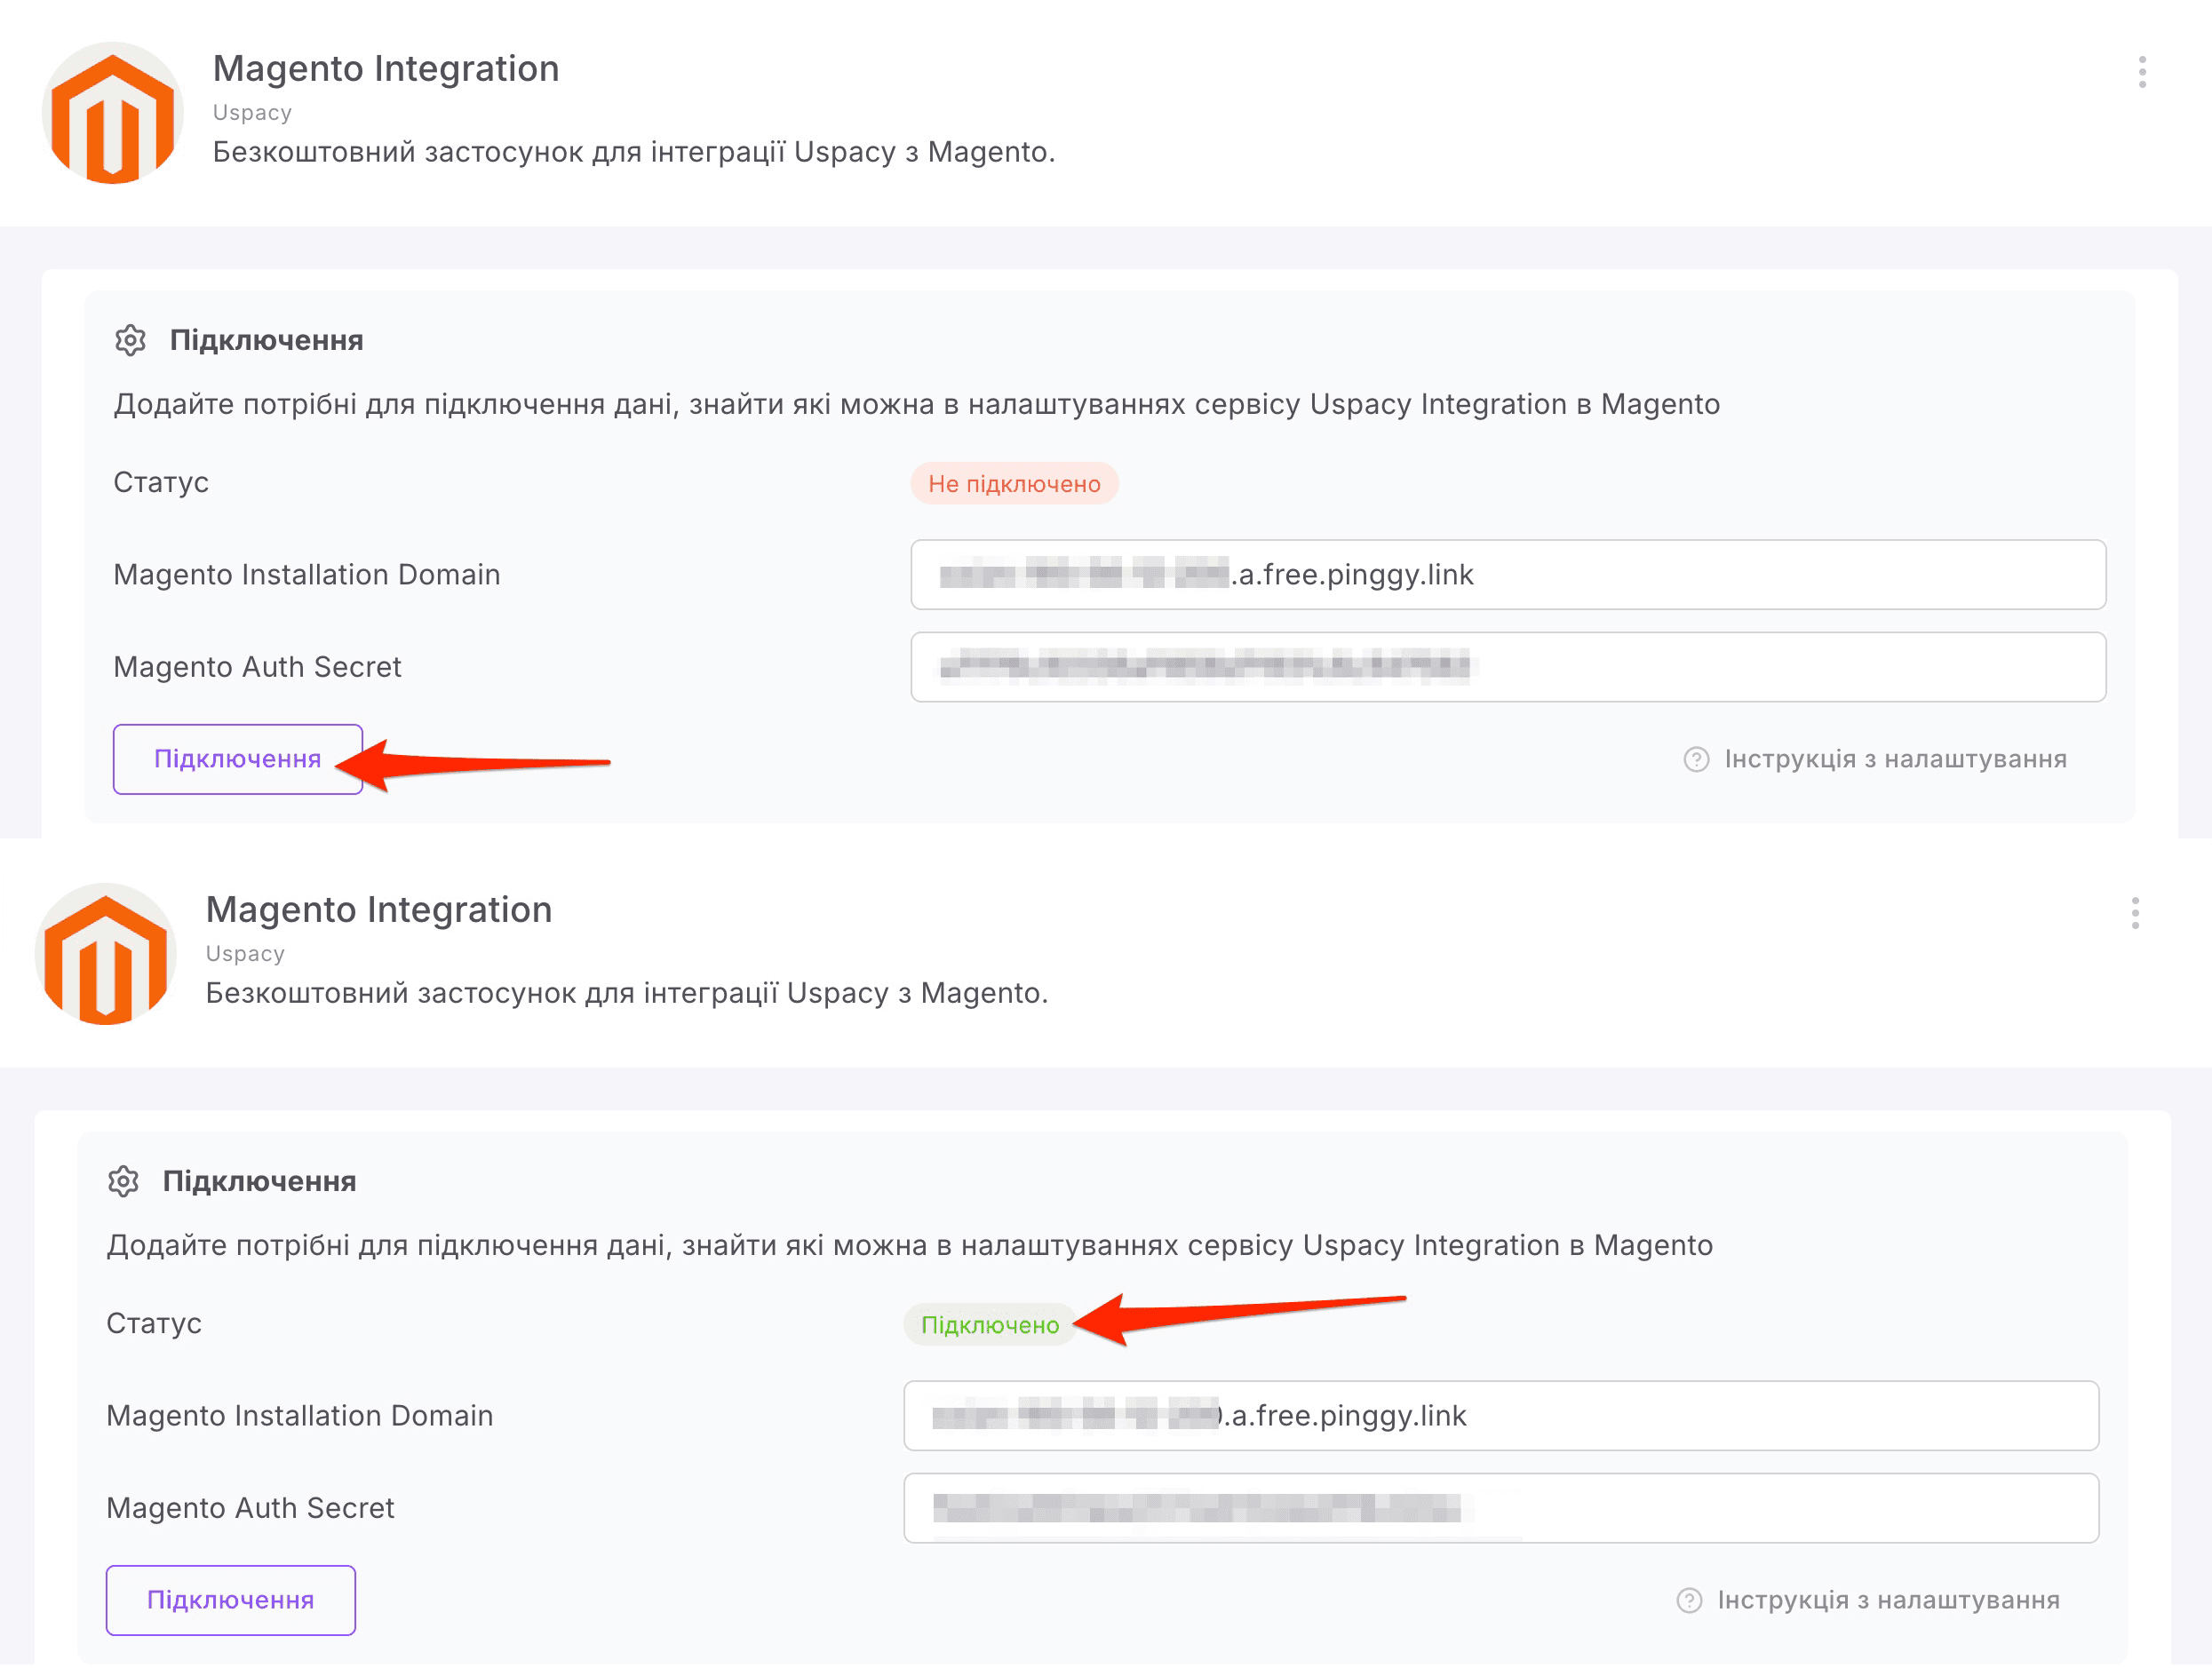
Task: Click the green 'Підключено' status badge
Action: (989, 1324)
